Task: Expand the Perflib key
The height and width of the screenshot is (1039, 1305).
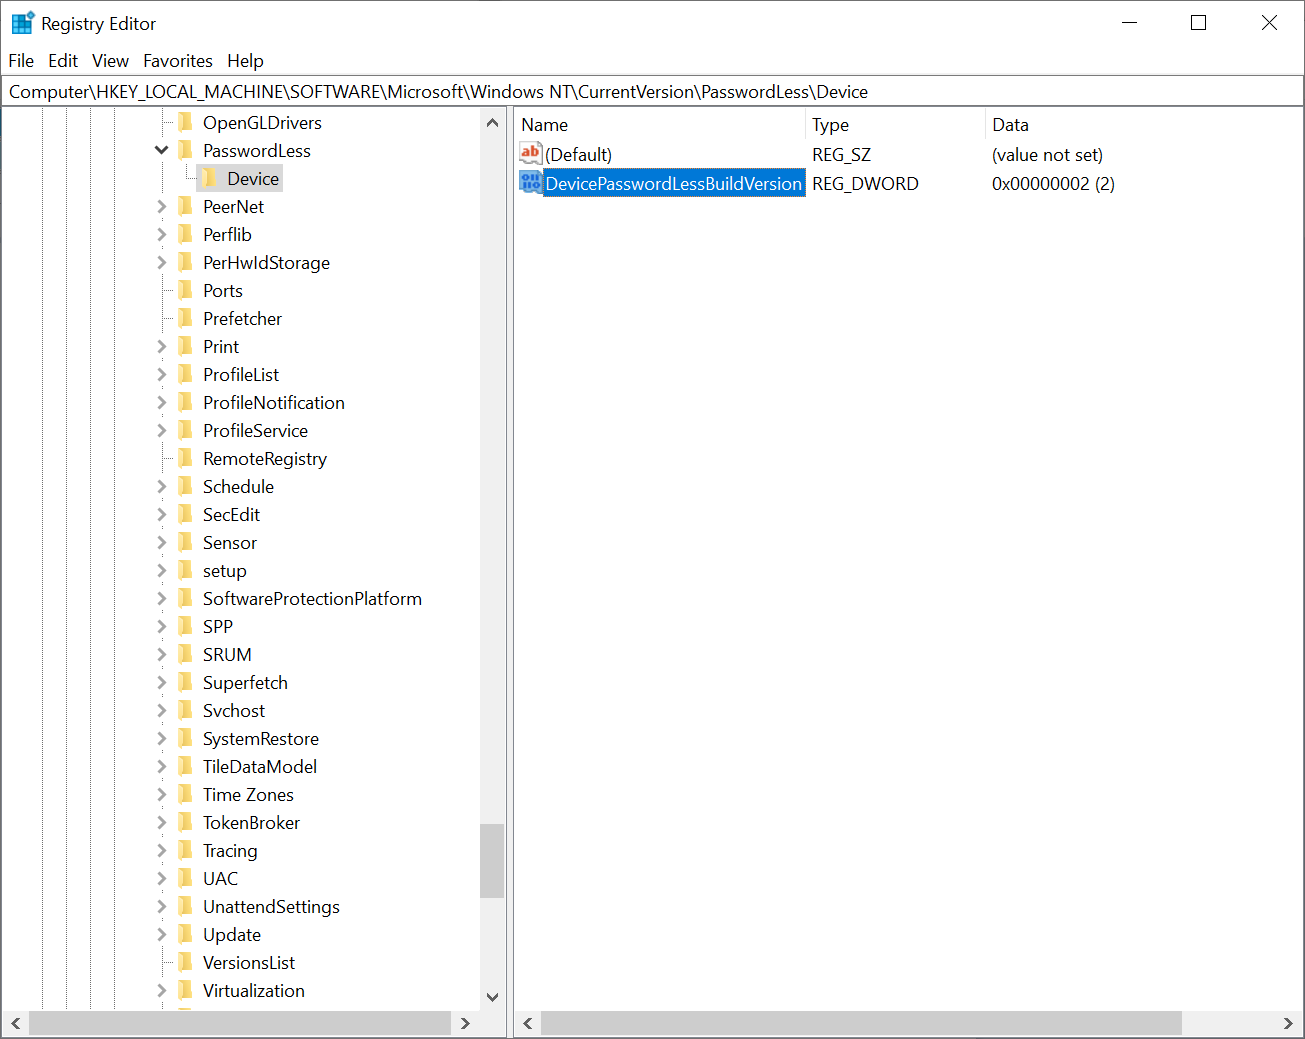Action: [x=162, y=235]
